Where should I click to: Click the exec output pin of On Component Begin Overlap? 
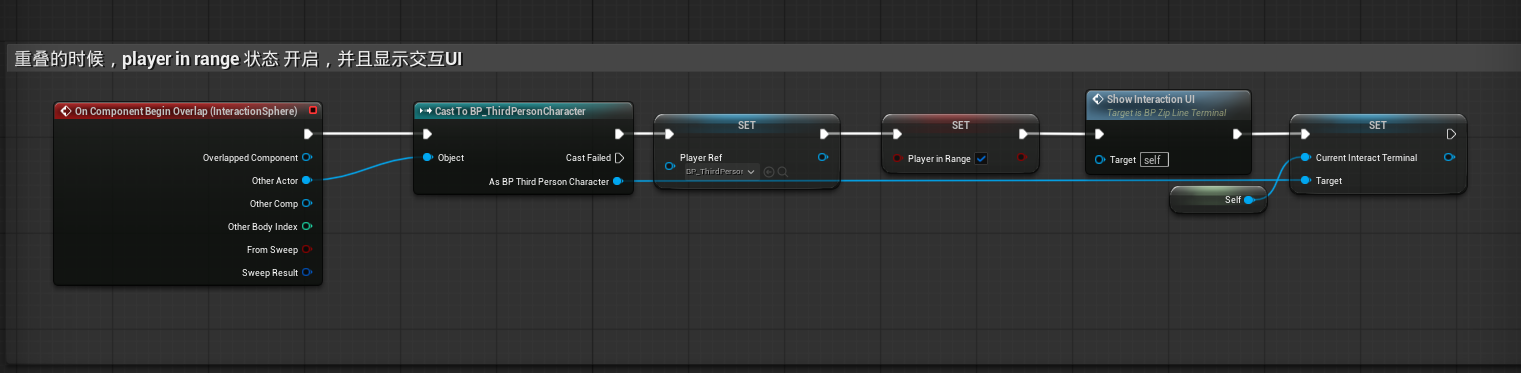click(x=308, y=134)
